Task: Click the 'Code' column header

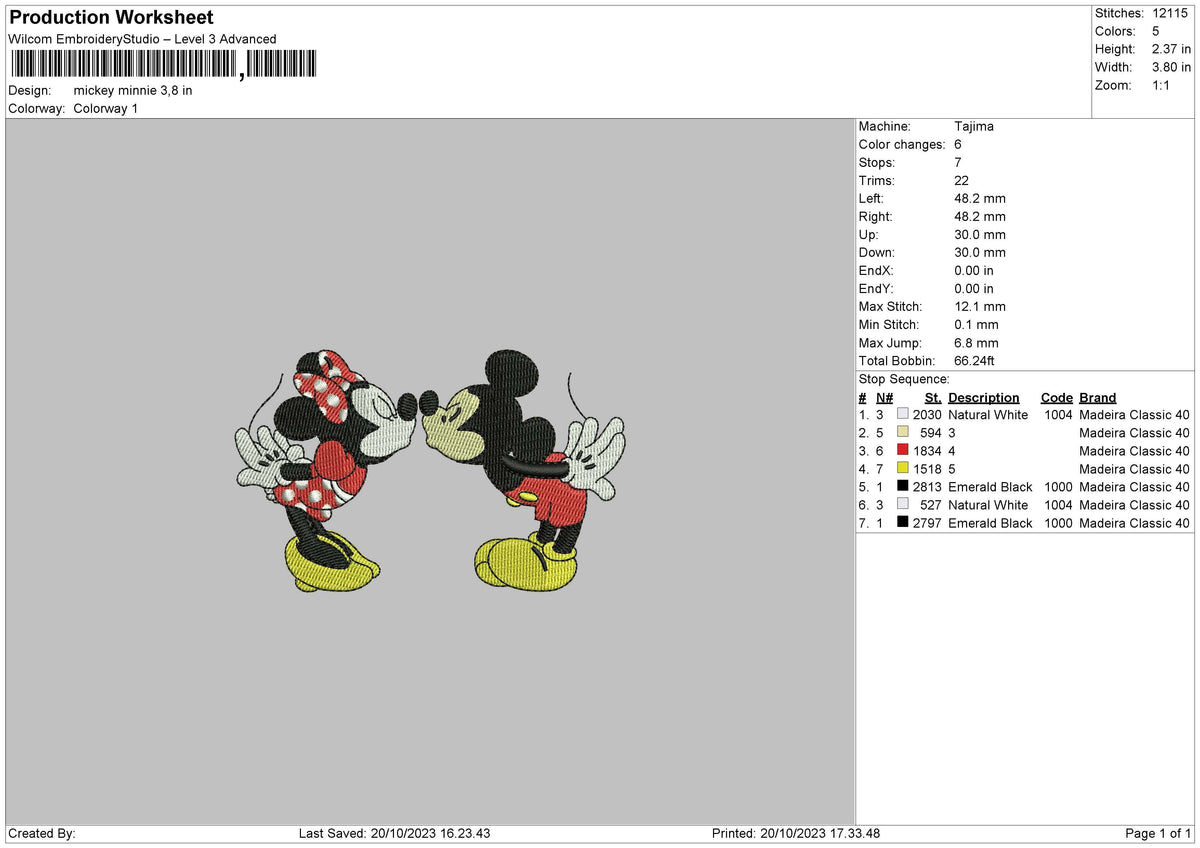Action: [x=1057, y=397]
